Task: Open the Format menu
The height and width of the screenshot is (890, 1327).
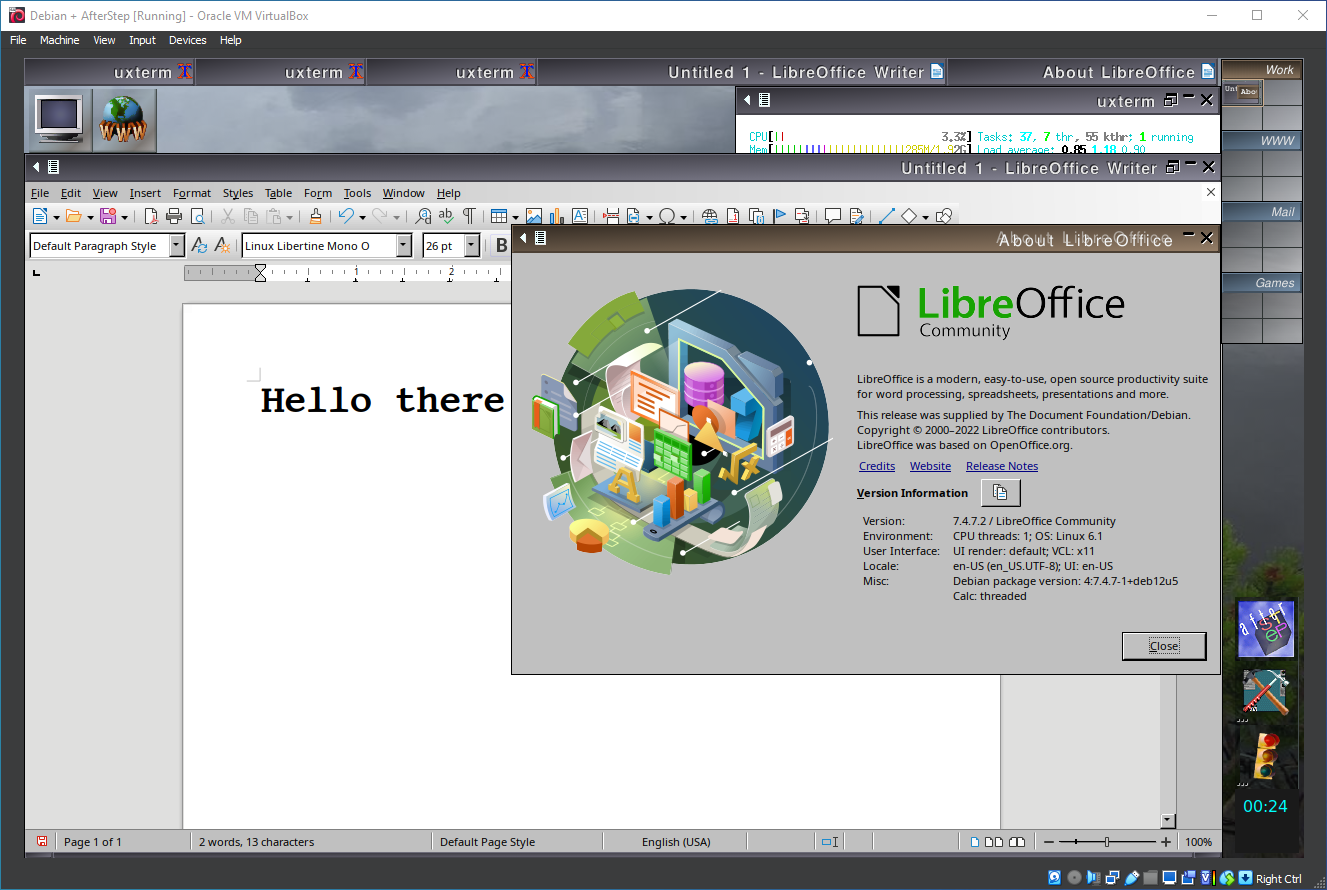Action: coord(191,193)
